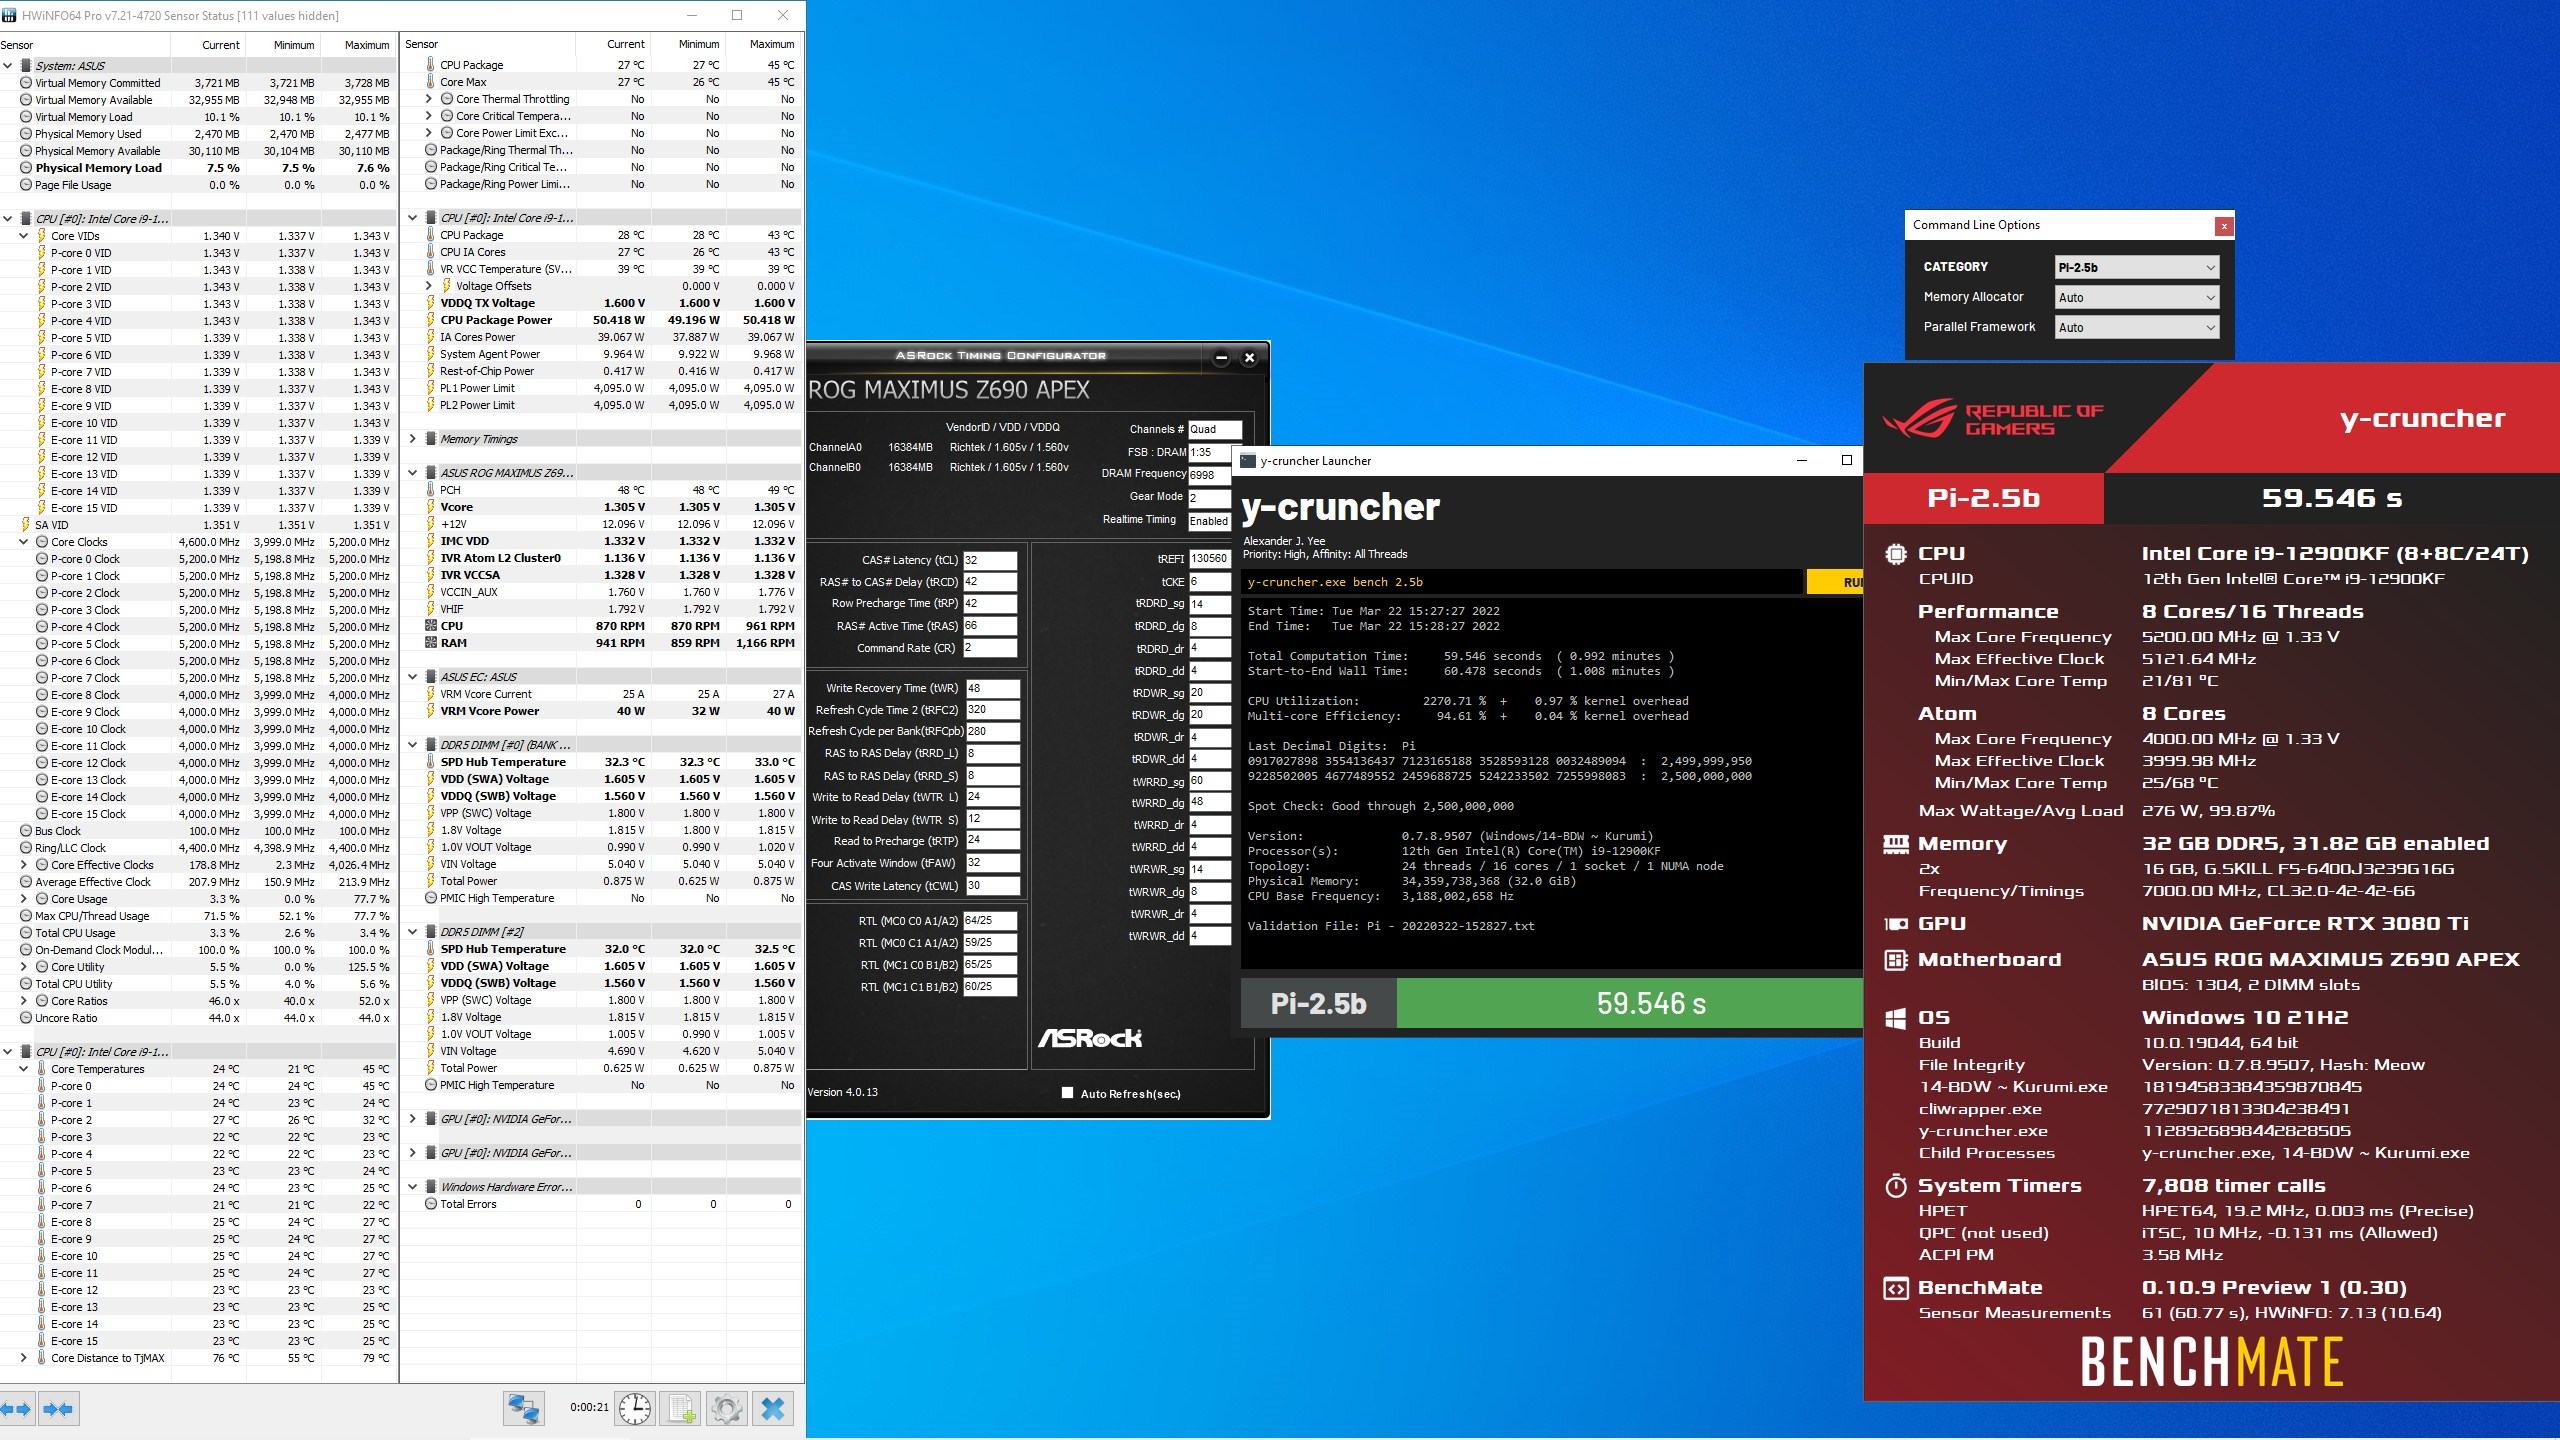Viewport: 2560px width, 1440px height.
Task: Open CATEGORY Pi-2.5b dropdown
Action: [2137, 267]
